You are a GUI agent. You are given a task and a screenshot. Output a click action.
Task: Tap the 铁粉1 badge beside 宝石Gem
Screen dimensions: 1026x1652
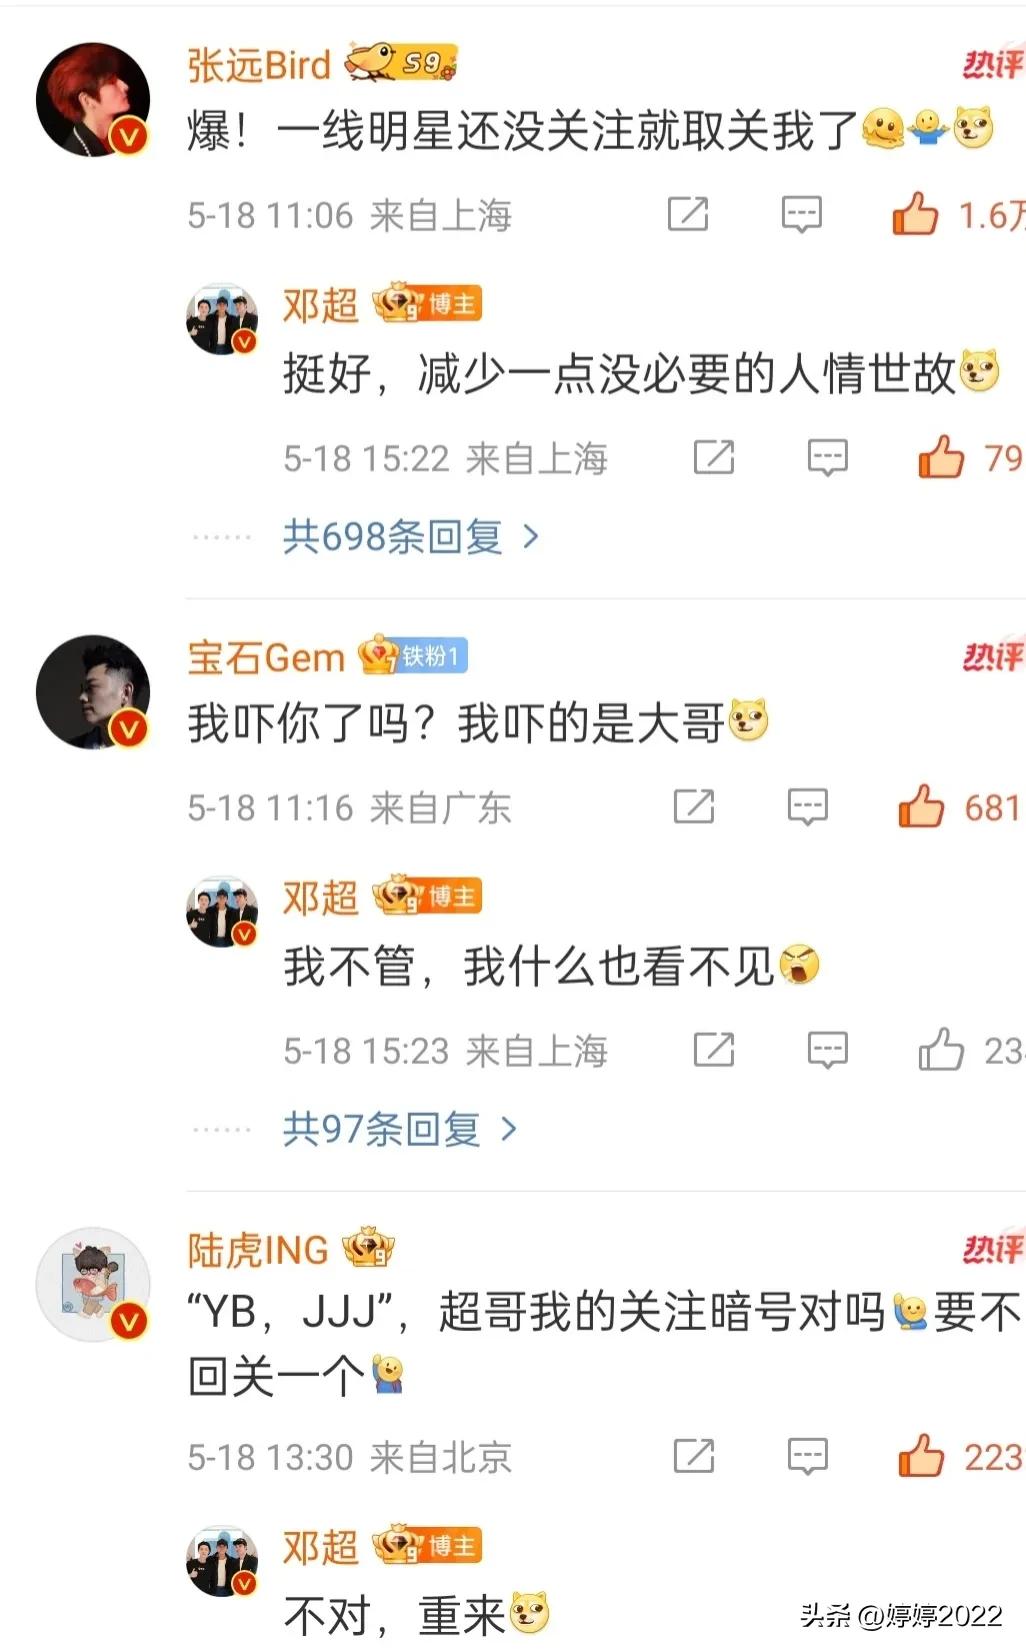(432, 656)
